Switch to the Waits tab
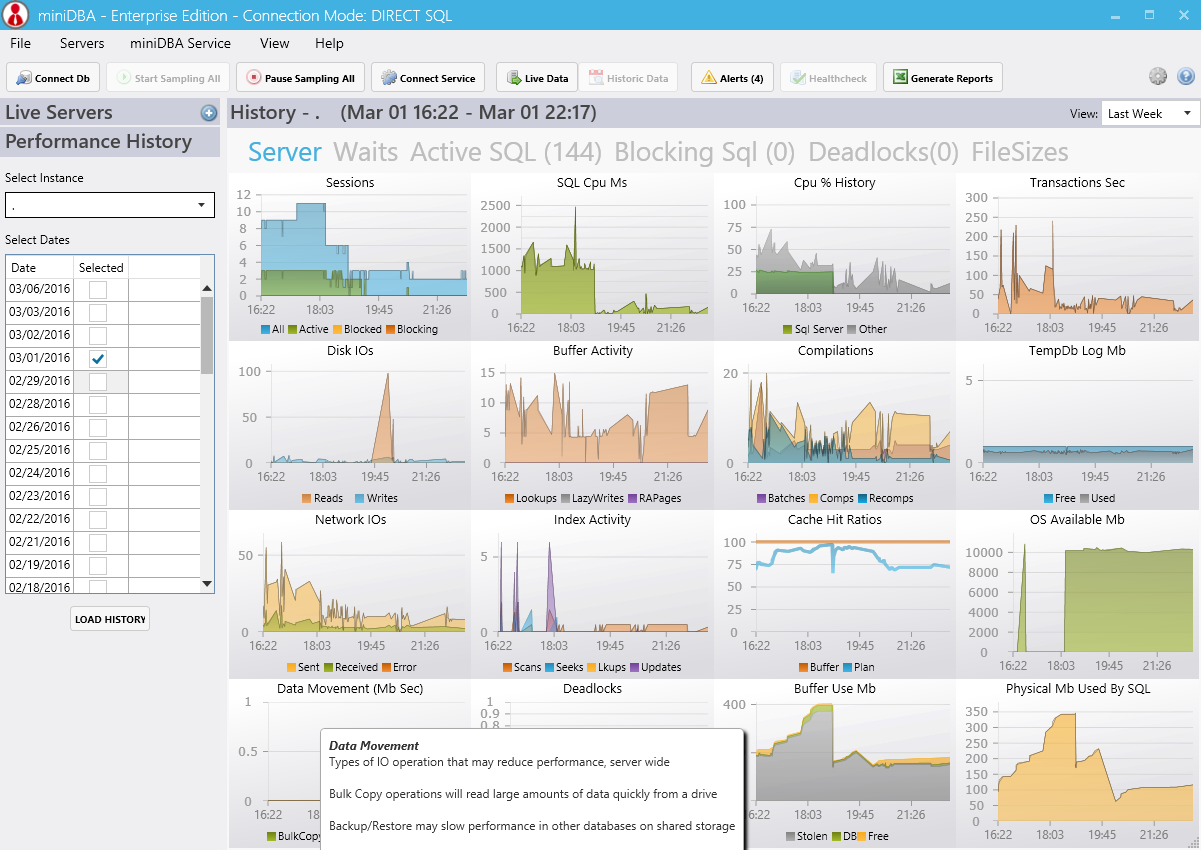This screenshot has height=850, width=1201. click(x=365, y=152)
